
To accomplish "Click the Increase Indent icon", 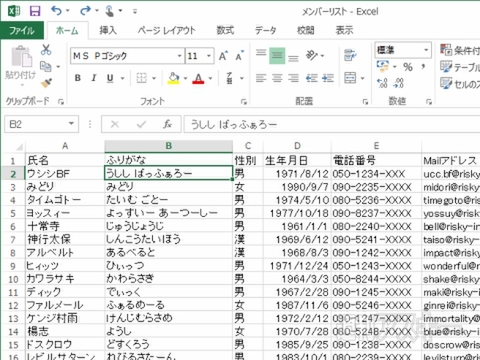I will tap(328, 78).
